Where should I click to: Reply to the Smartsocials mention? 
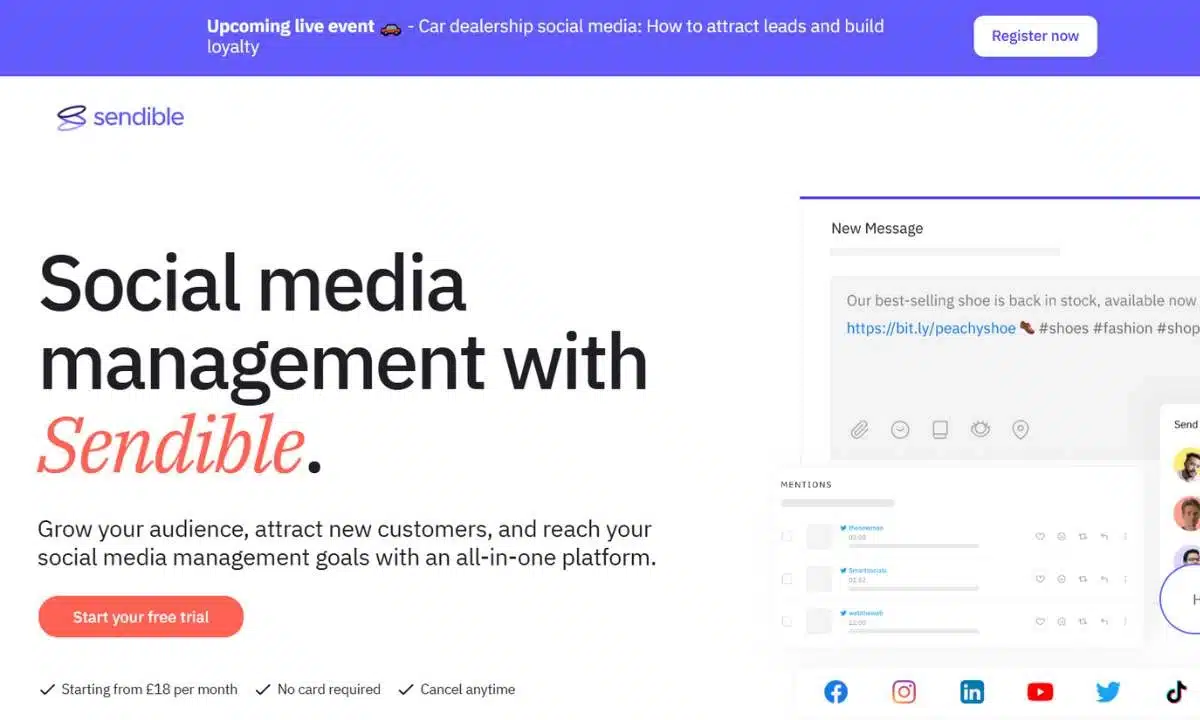tap(1104, 579)
